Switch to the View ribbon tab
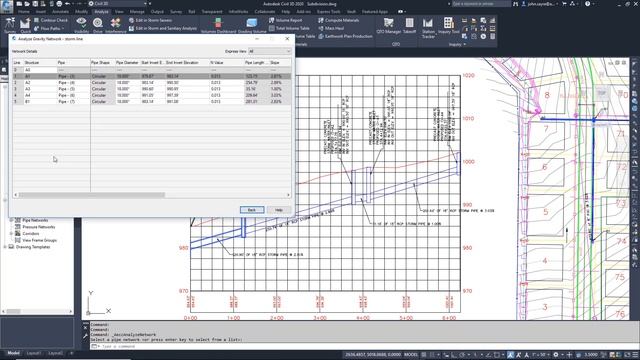The width and height of the screenshot is (640, 360). tap(119, 12)
